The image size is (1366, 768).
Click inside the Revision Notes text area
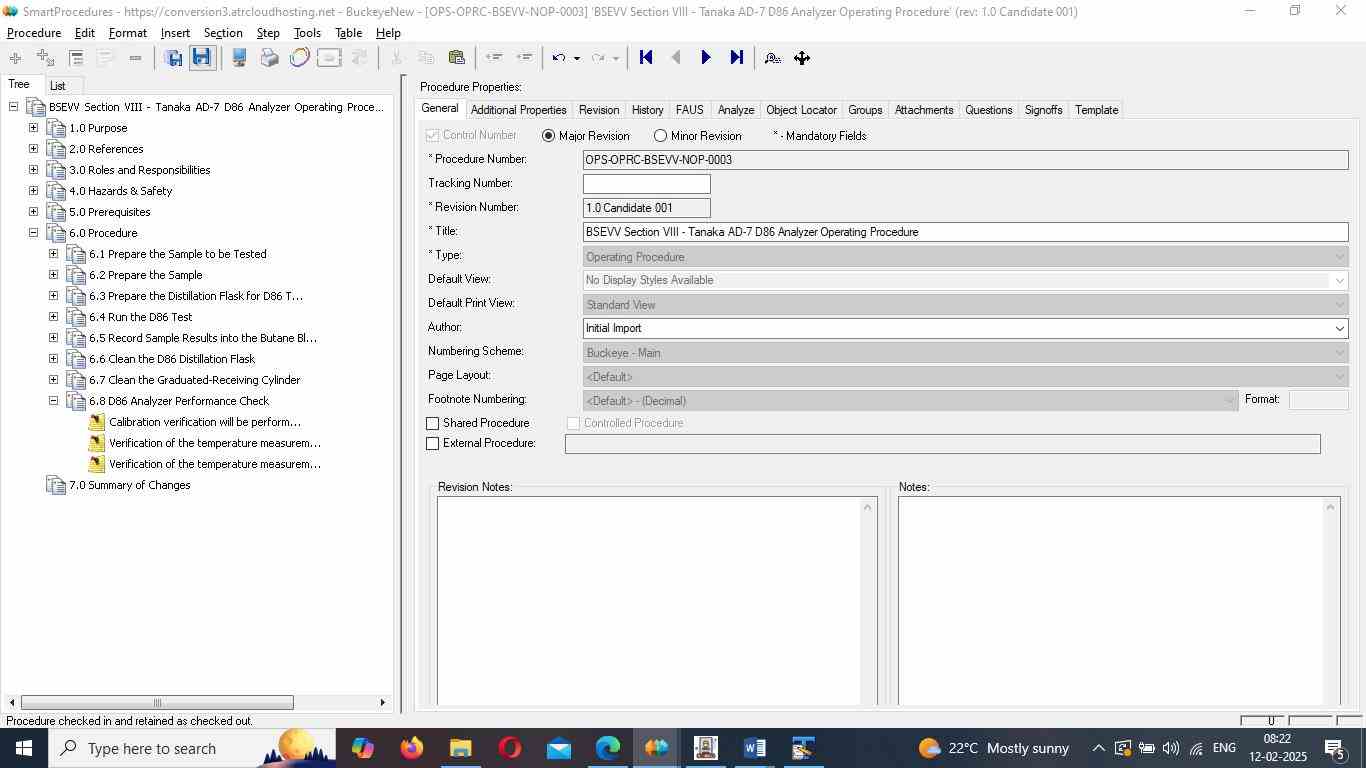pos(648,600)
